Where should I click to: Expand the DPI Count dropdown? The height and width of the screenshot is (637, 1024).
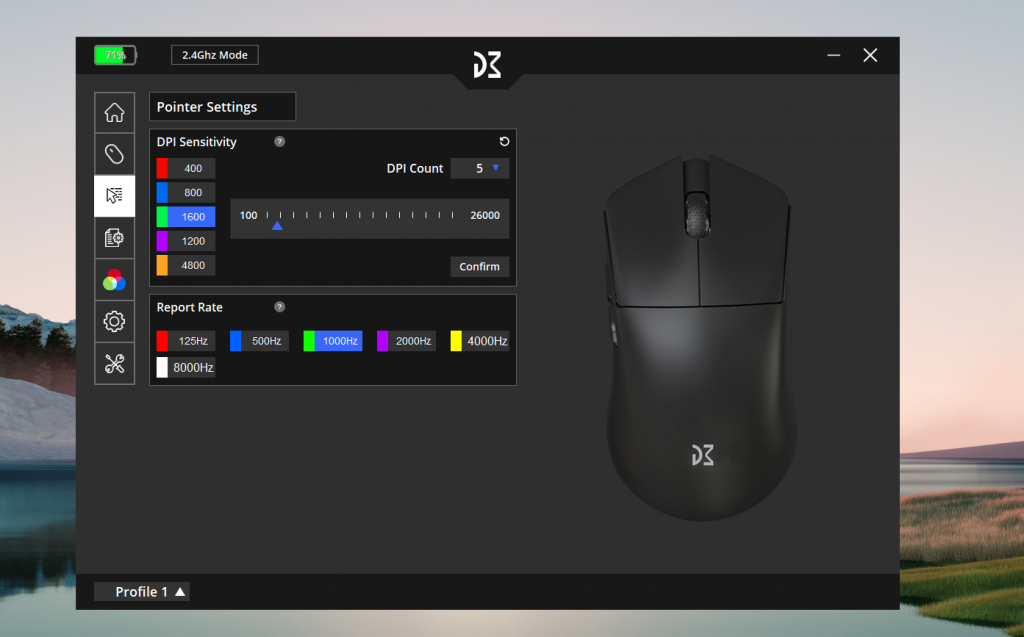[x=480, y=168]
